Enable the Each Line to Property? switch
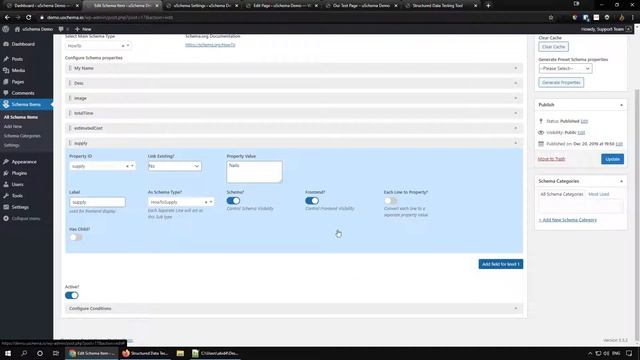The image size is (640, 360). tap(390, 201)
